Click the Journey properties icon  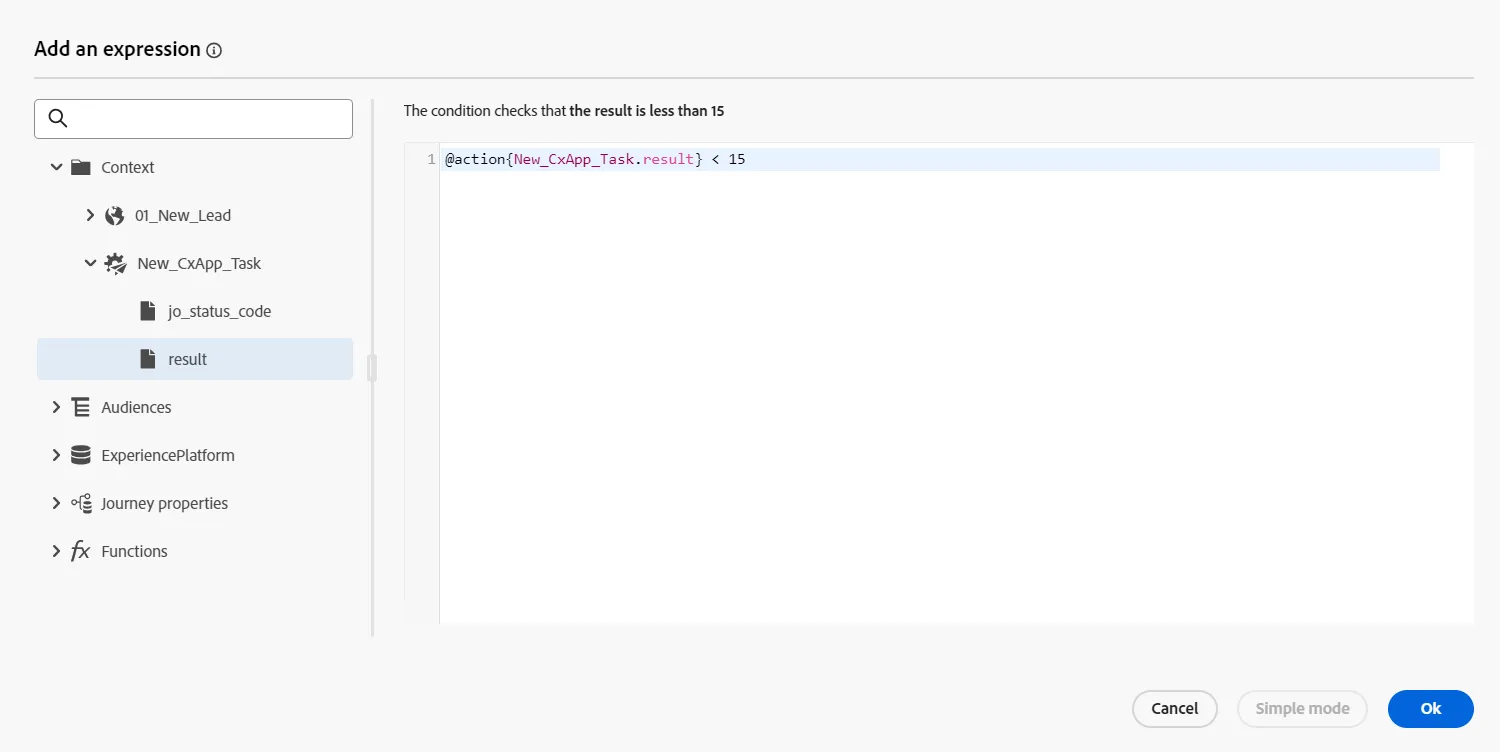81,503
